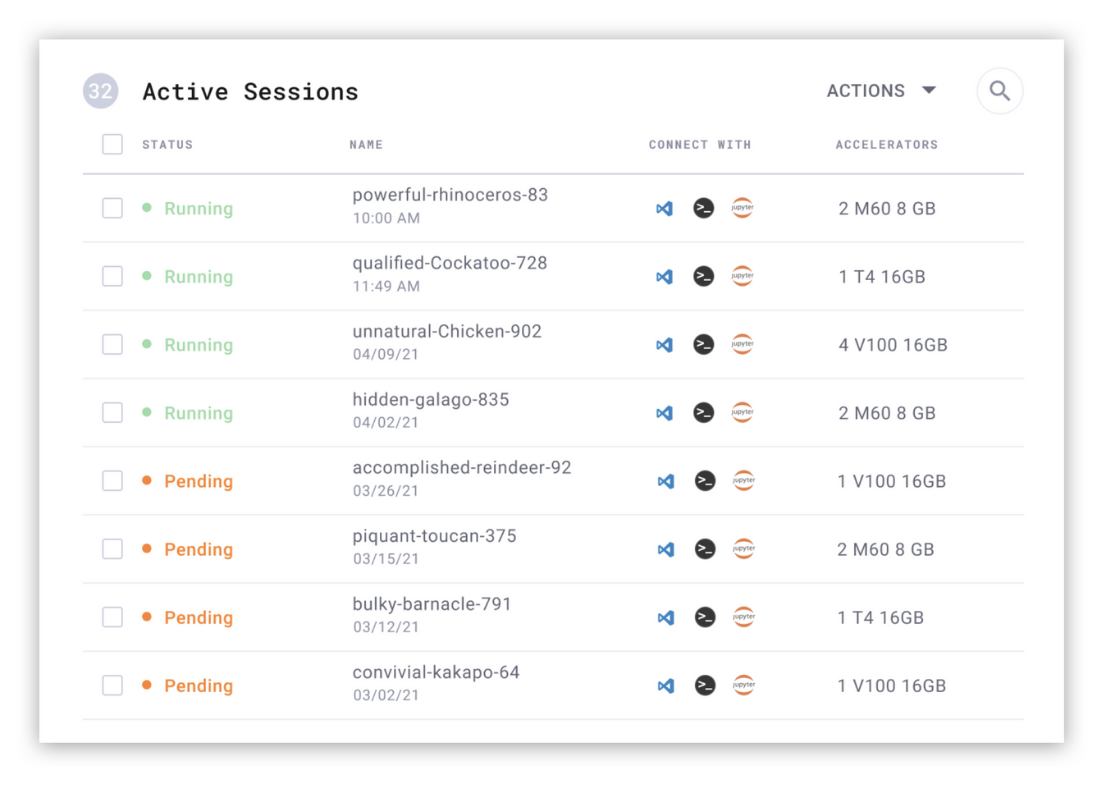Viewport: 1106px width, 786px height.
Task: Tick checkbox for piquant-toucan-375 session
Action: click(113, 549)
